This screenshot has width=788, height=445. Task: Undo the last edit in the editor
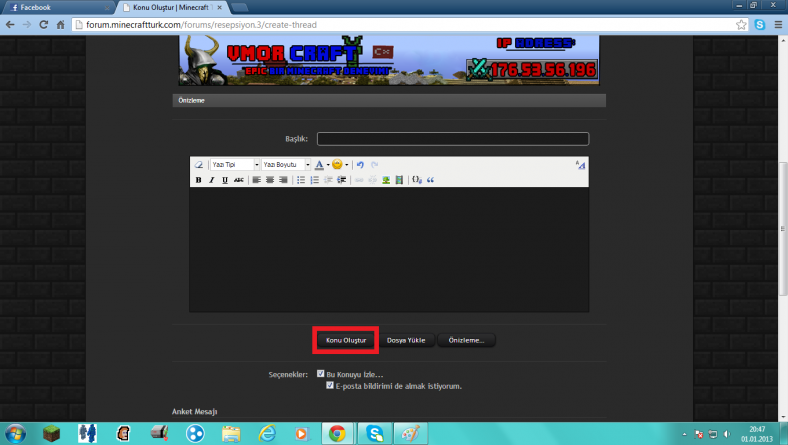360,164
